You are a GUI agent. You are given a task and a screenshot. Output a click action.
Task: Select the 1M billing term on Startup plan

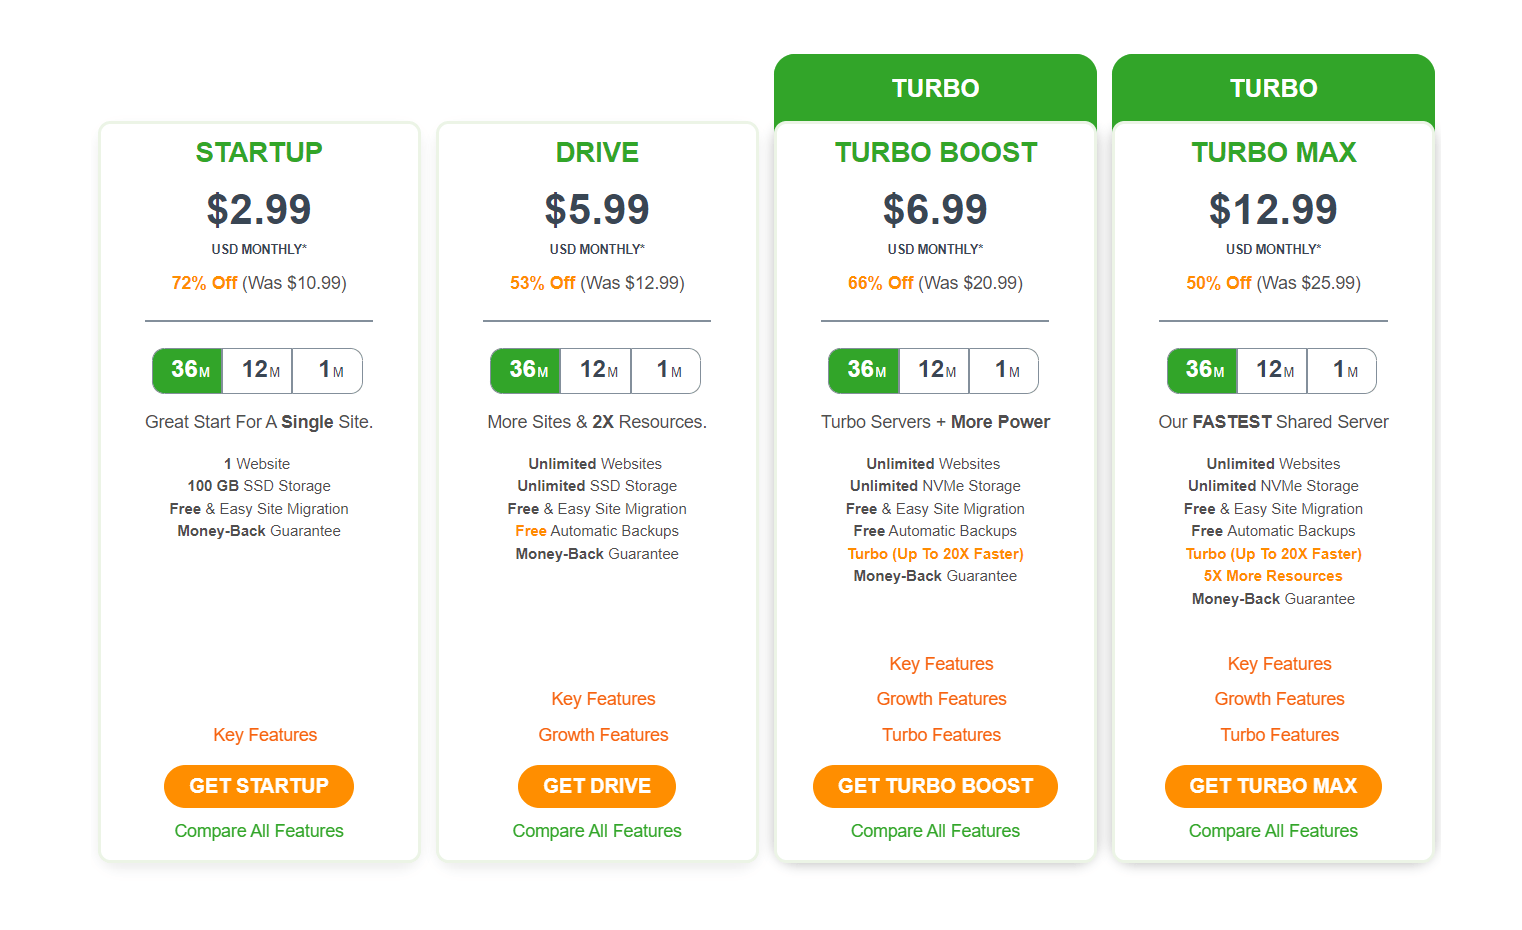327,370
